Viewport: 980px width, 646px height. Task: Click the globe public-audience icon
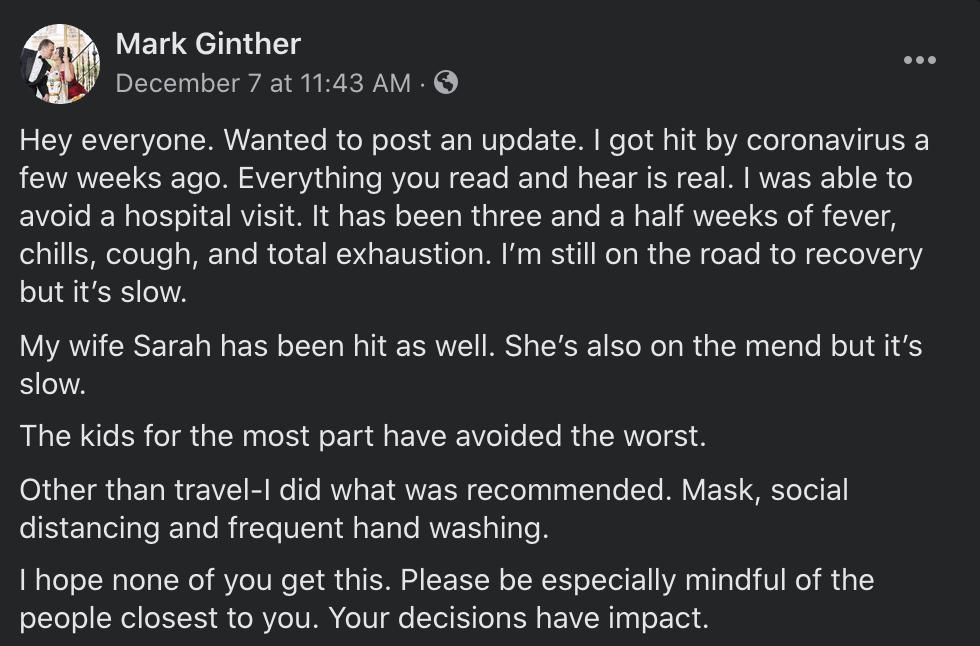pos(446,82)
